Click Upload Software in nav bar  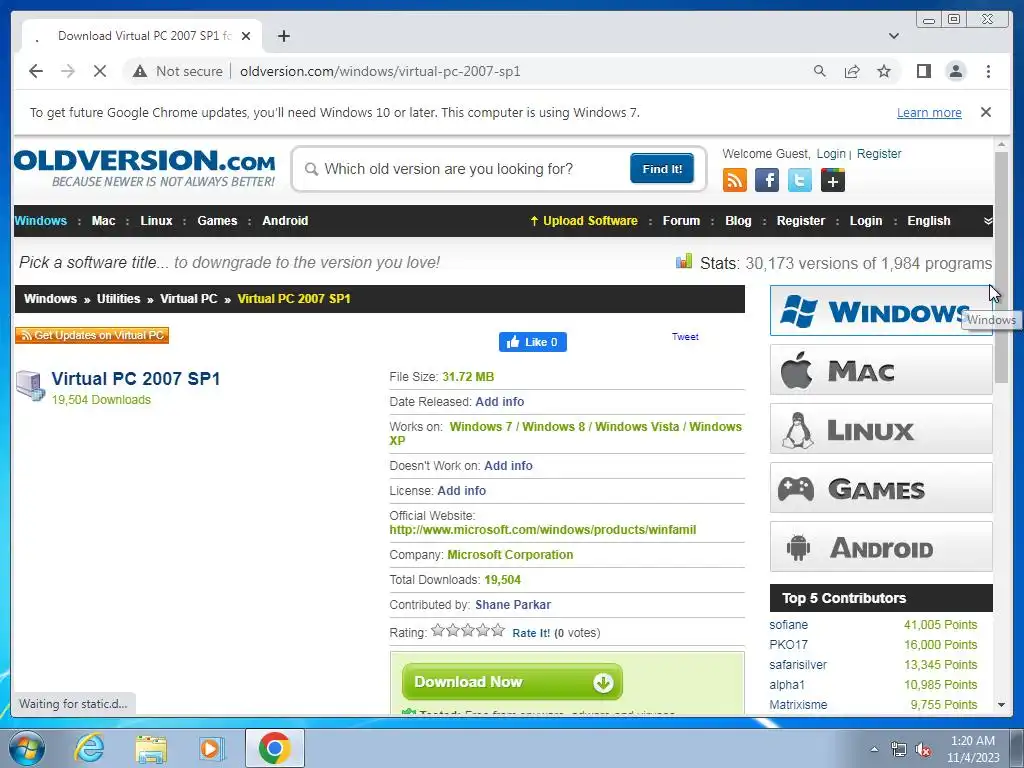point(584,221)
